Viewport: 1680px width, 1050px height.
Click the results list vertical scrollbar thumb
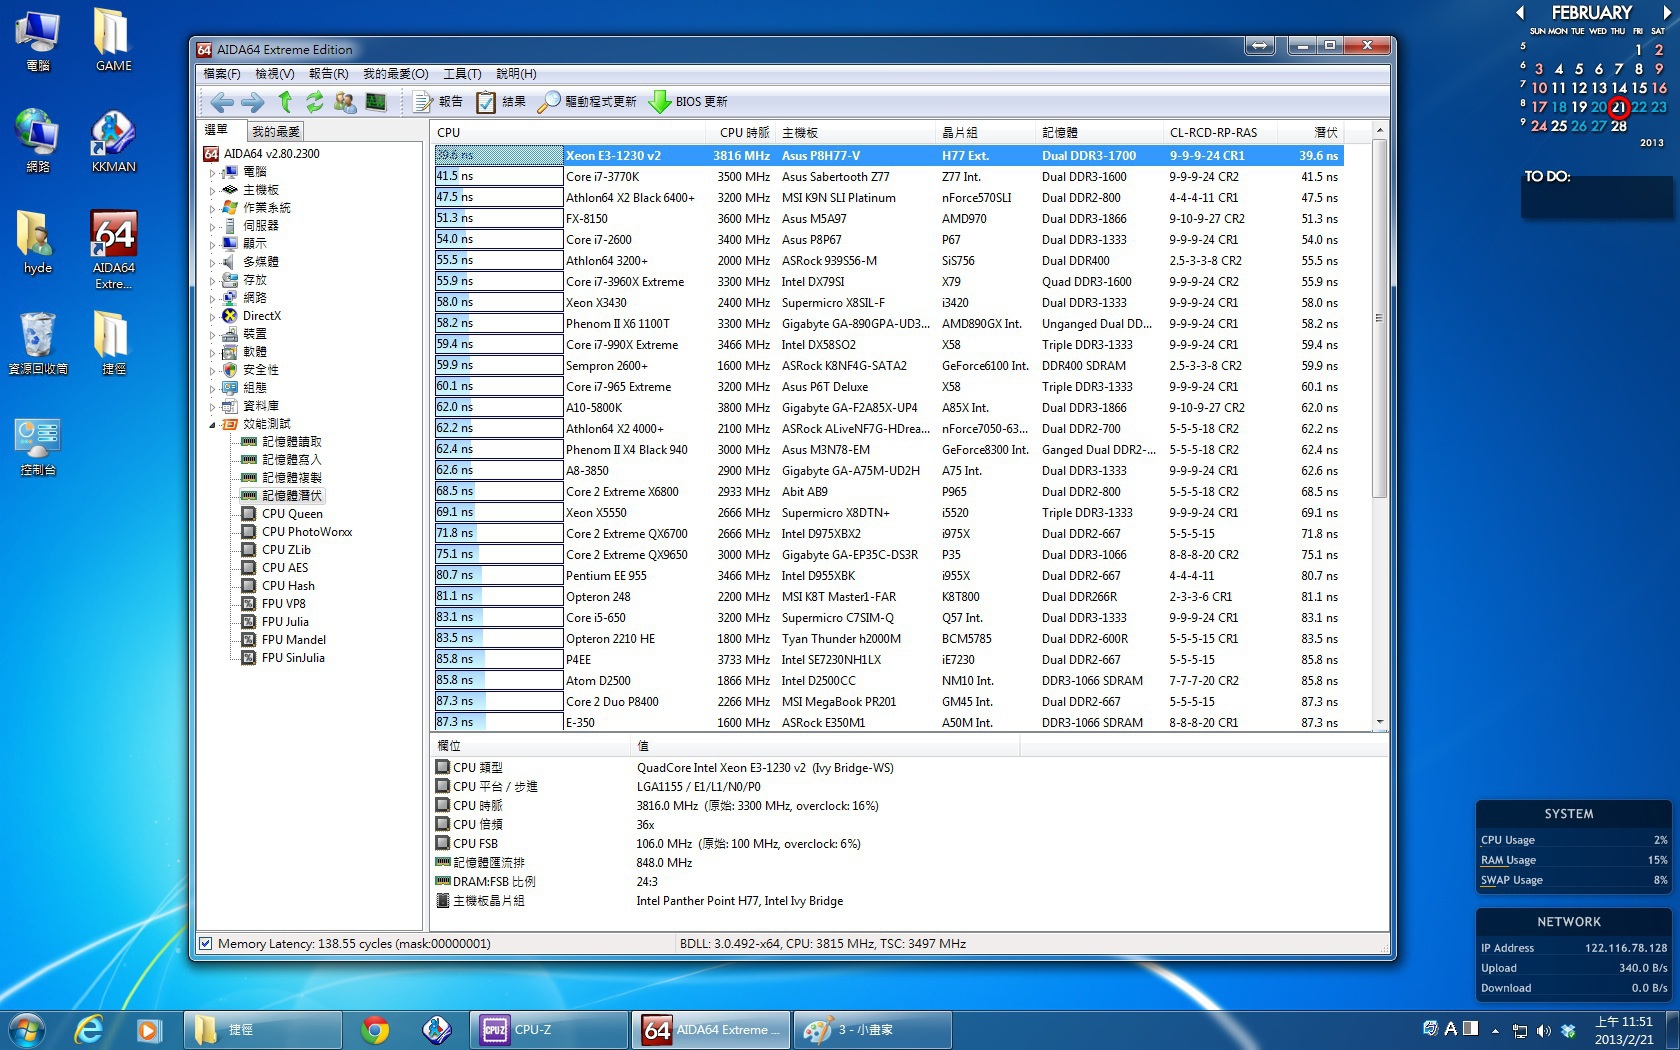tap(1379, 318)
